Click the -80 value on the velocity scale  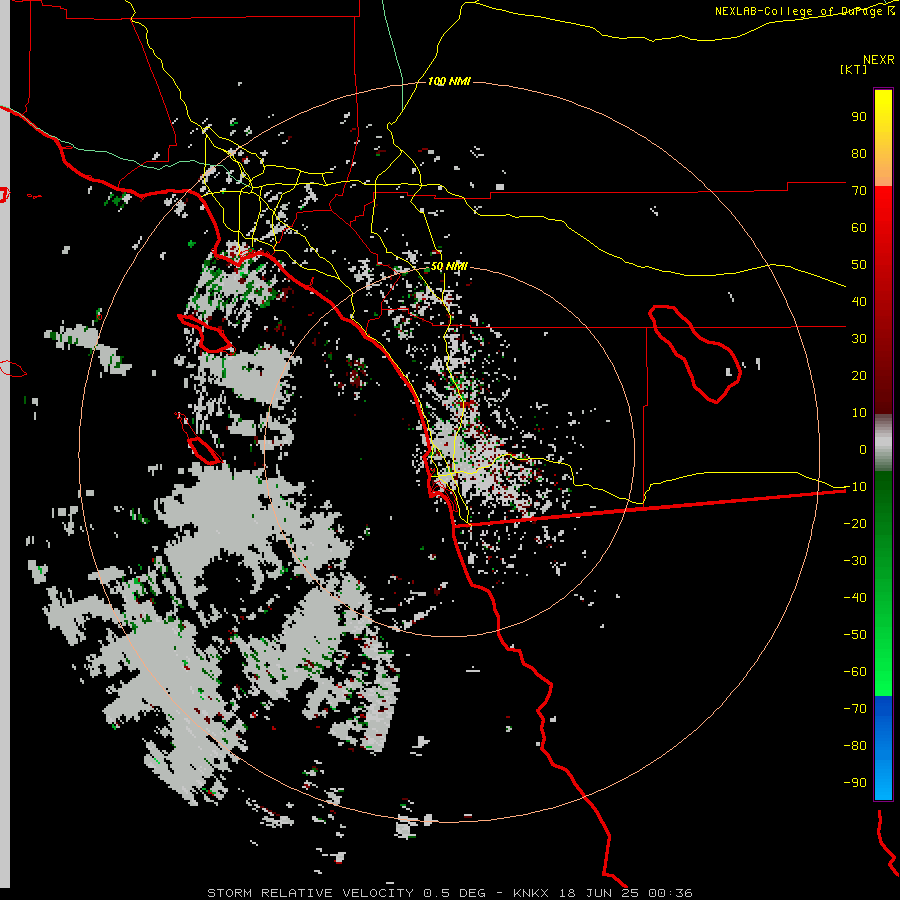point(855,746)
